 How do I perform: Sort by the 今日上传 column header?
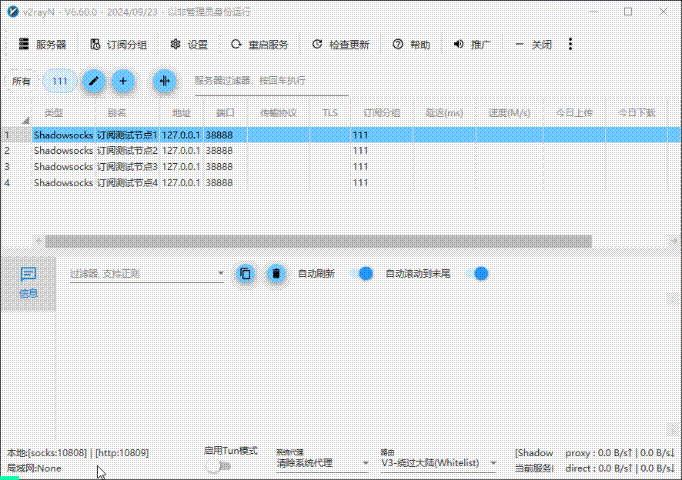pos(574,113)
